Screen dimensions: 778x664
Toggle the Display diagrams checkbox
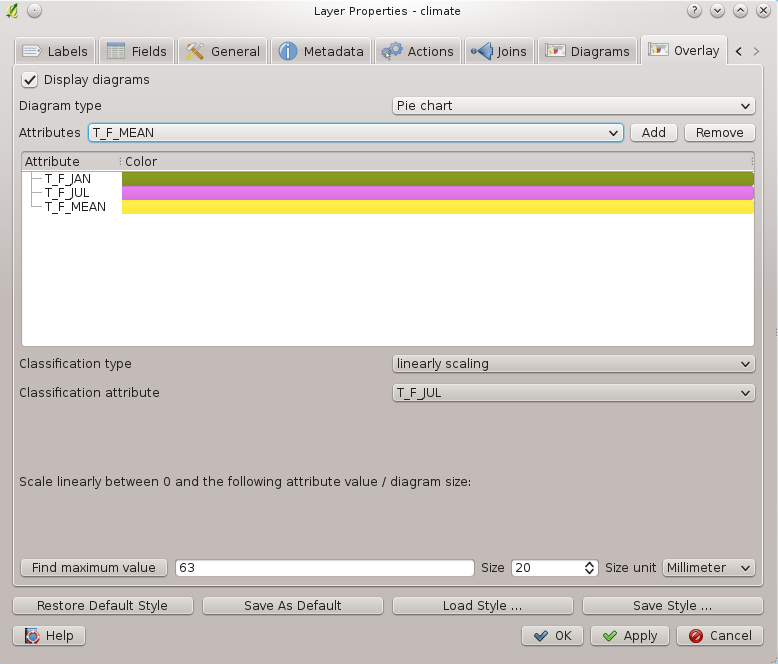pos(29,80)
